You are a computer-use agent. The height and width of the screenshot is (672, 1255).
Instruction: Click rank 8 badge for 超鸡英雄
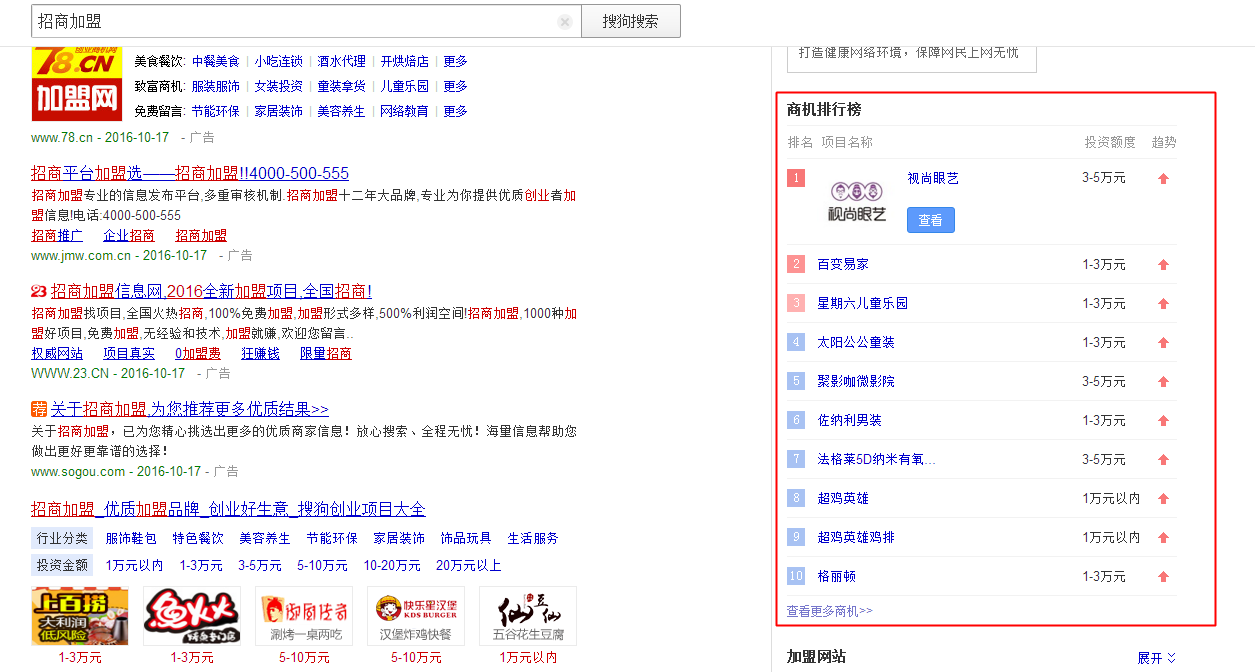796,498
